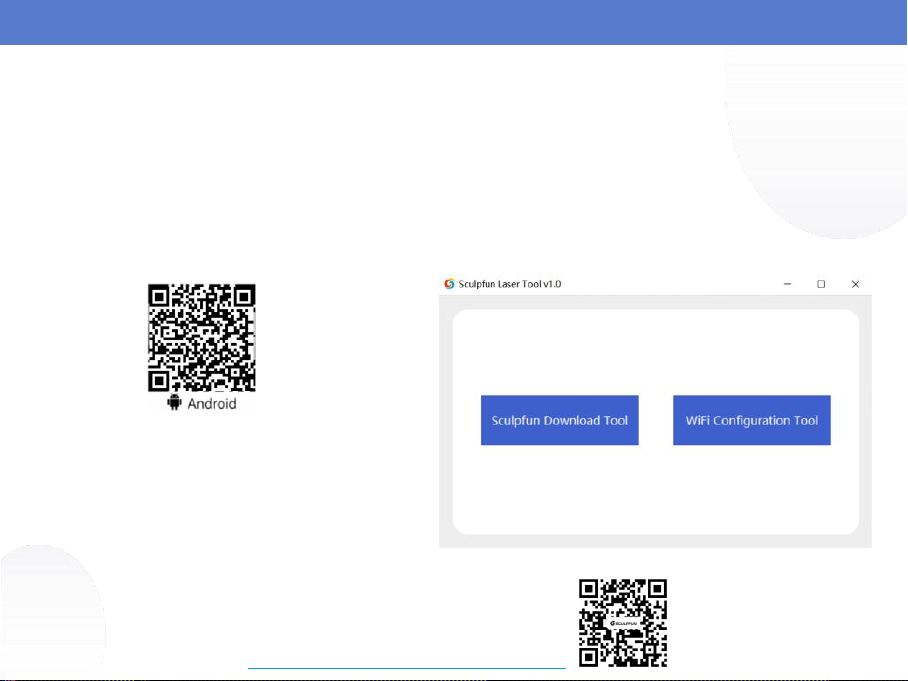Click the 'Android' label text
The height and width of the screenshot is (681, 908).
(212, 404)
